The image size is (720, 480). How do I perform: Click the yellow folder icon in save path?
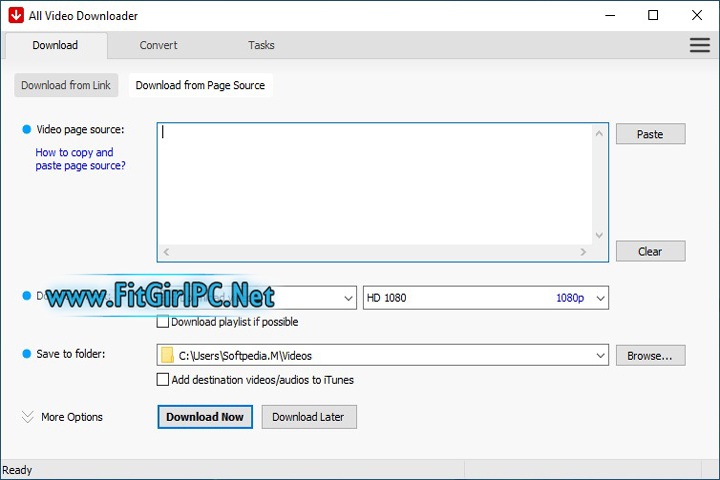[167, 355]
